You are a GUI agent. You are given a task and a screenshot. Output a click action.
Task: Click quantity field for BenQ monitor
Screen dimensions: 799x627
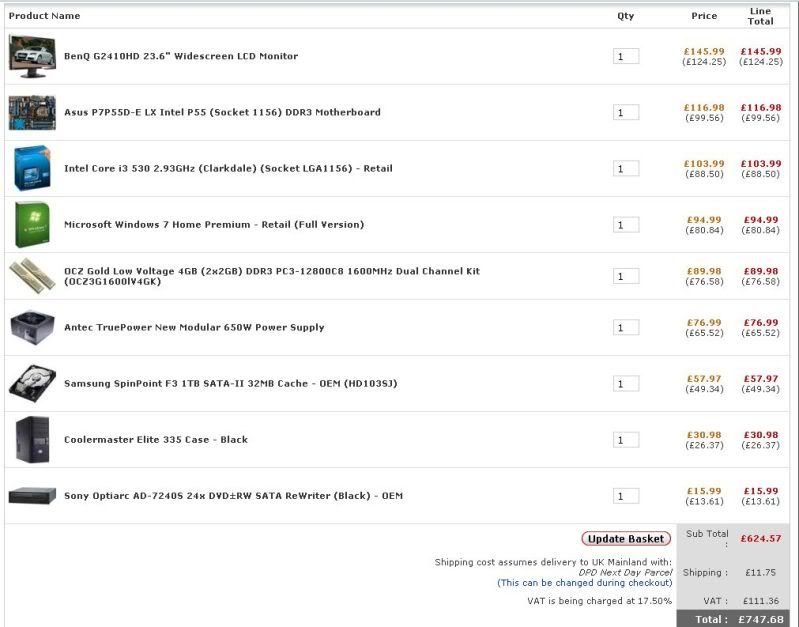point(626,56)
